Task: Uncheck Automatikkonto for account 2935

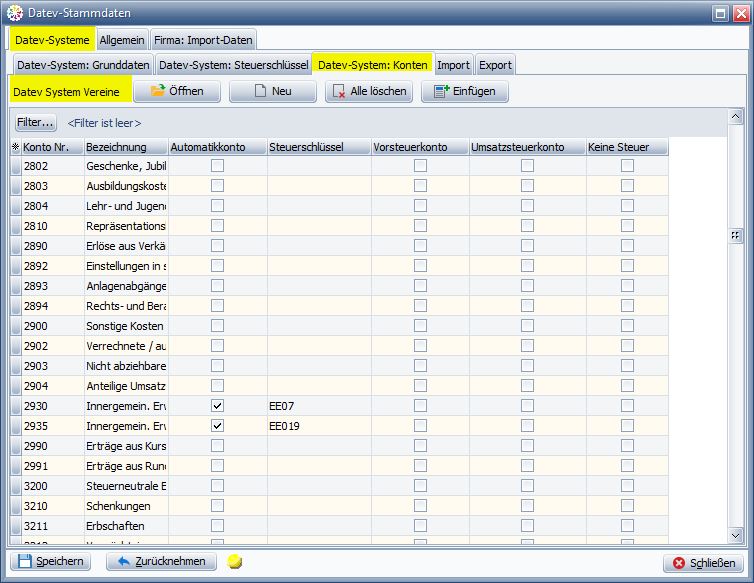Action: [x=217, y=426]
